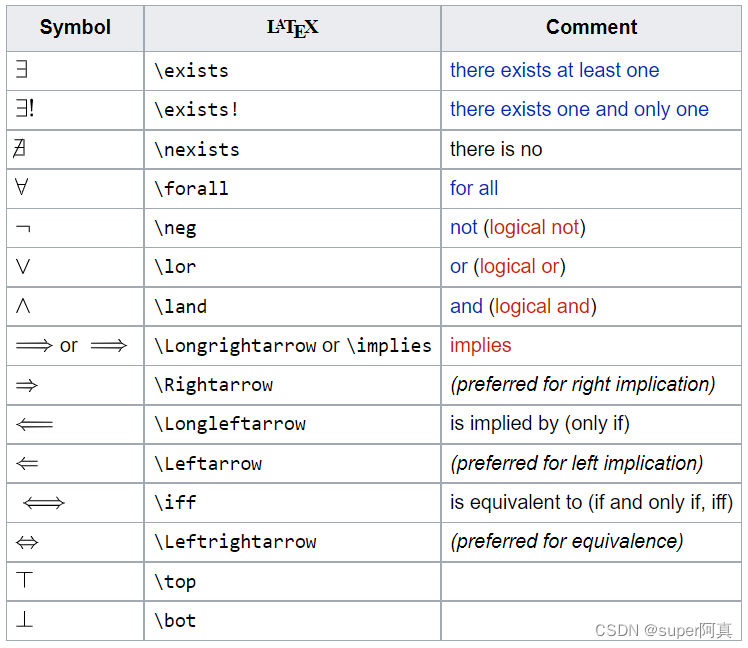Click the blue 'and' link
748x648 pixels.
pos(466,306)
